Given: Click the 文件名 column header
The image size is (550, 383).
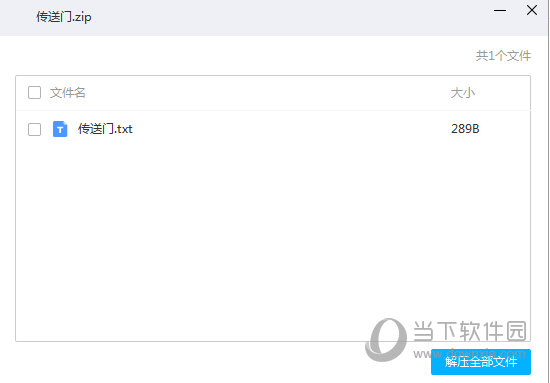Looking at the screenshot, I should tap(68, 93).
